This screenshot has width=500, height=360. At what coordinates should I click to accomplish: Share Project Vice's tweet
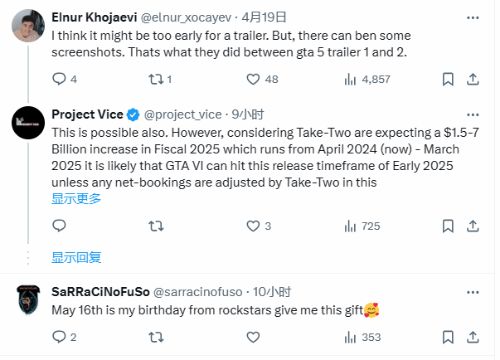(x=473, y=226)
